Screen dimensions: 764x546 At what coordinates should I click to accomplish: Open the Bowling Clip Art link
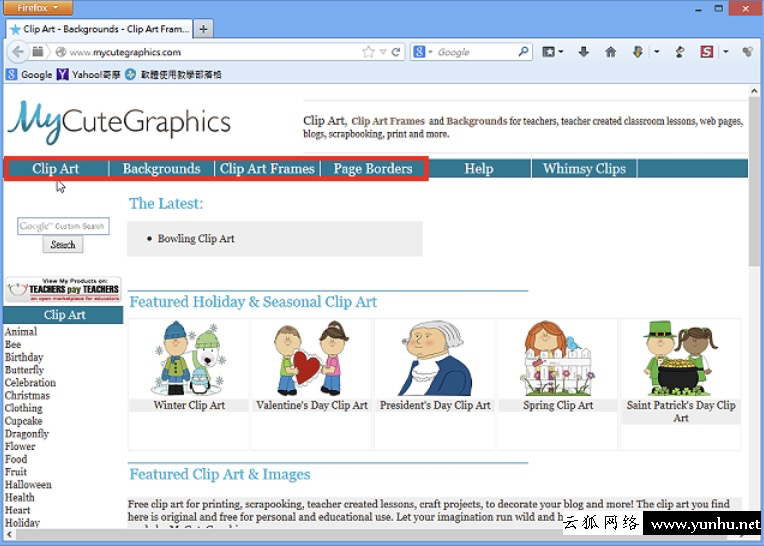pyautogui.click(x=196, y=239)
